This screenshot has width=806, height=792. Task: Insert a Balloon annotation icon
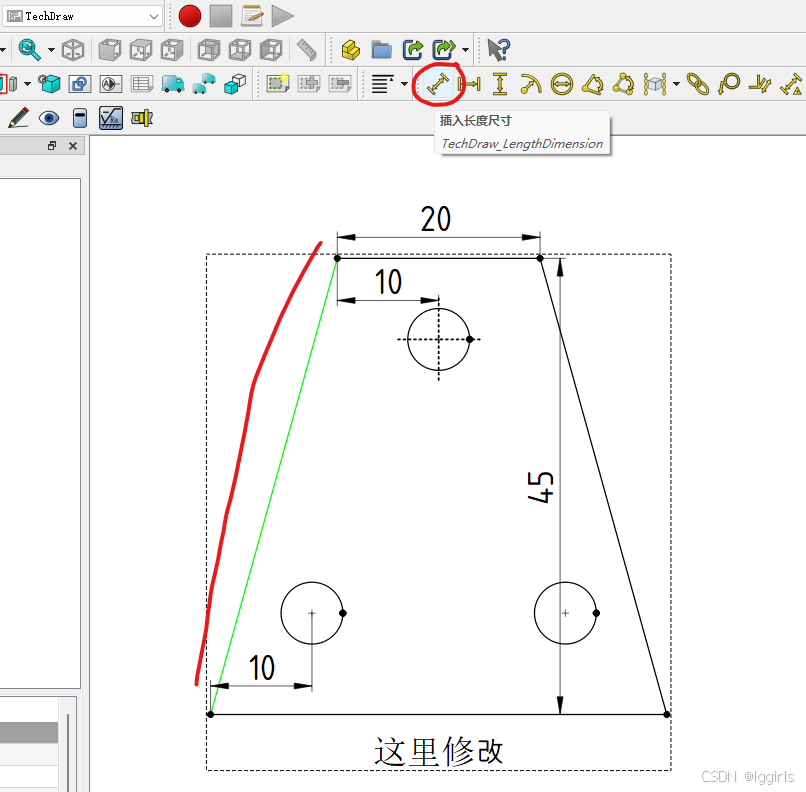coord(729,84)
